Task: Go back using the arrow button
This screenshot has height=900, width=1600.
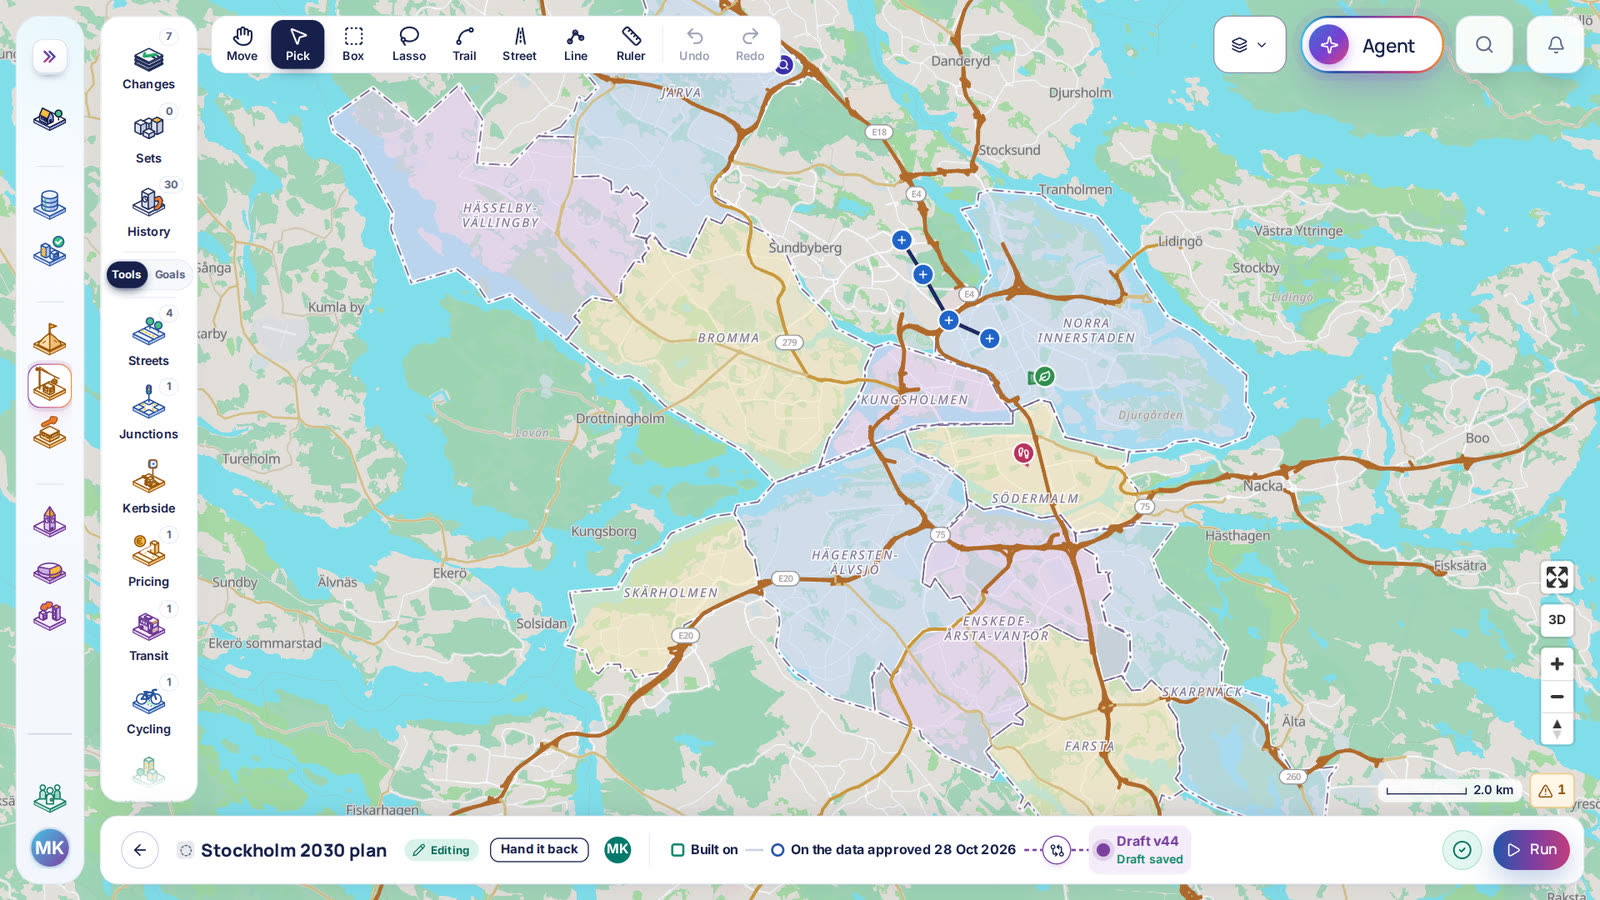Action: [x=140, y=850]
